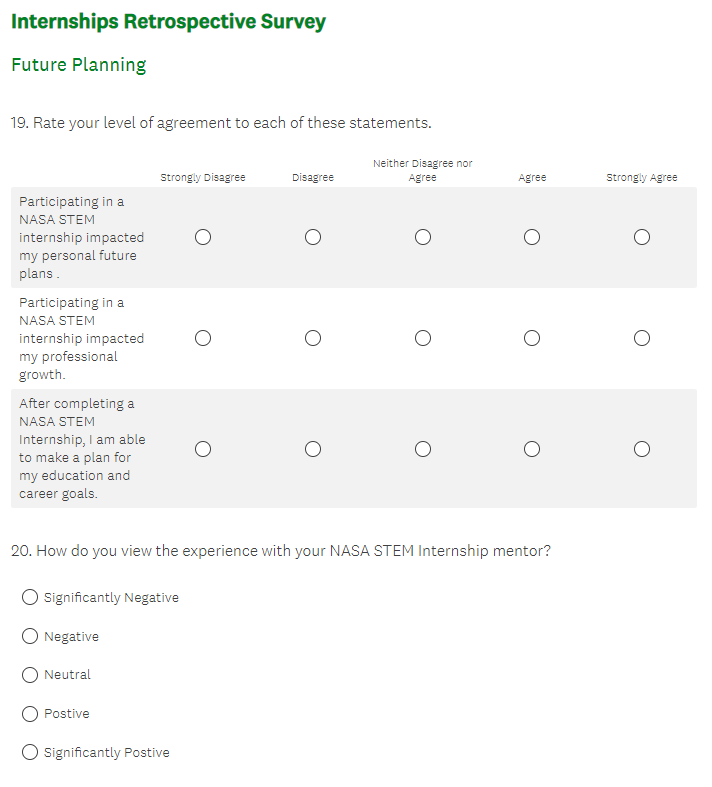Screen dimensions: 712x787
Task: Choose Disagree for professional growth statement
Action: coord(313,338)
